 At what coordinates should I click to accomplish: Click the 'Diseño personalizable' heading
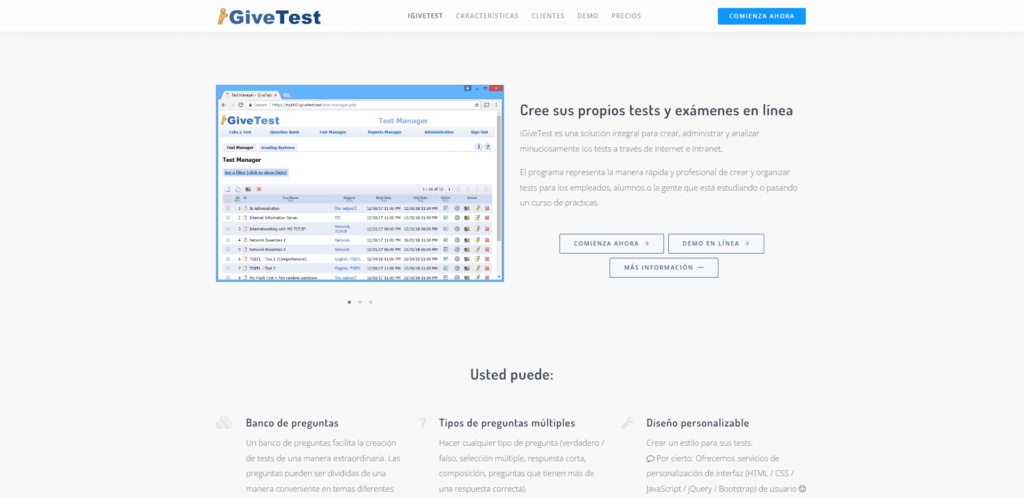(x=697, y=423)
